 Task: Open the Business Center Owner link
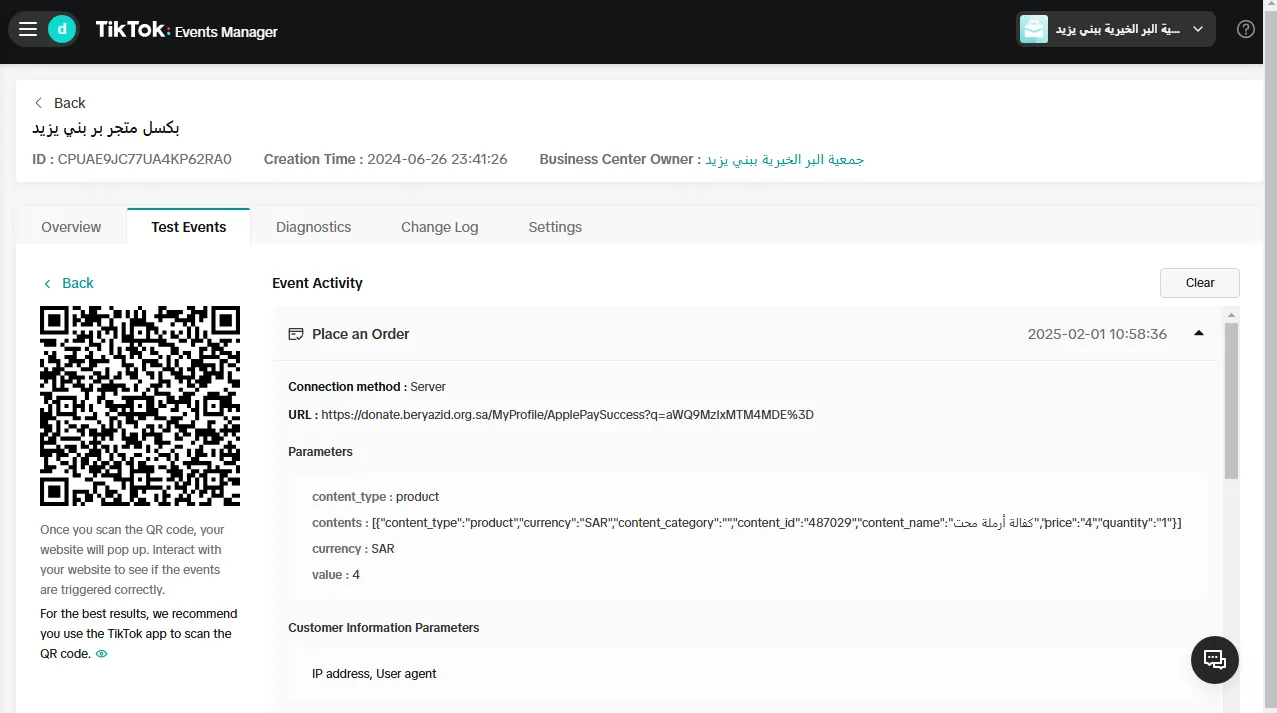pyautogui.click(x=785, y=159)
